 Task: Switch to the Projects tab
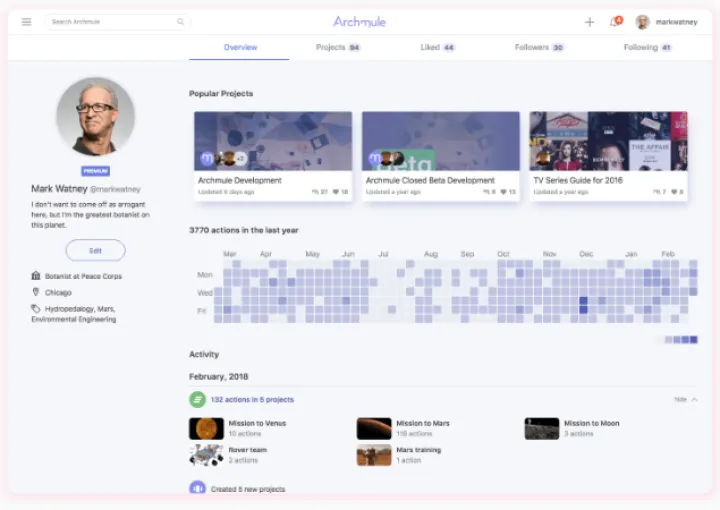coord(337,47)
